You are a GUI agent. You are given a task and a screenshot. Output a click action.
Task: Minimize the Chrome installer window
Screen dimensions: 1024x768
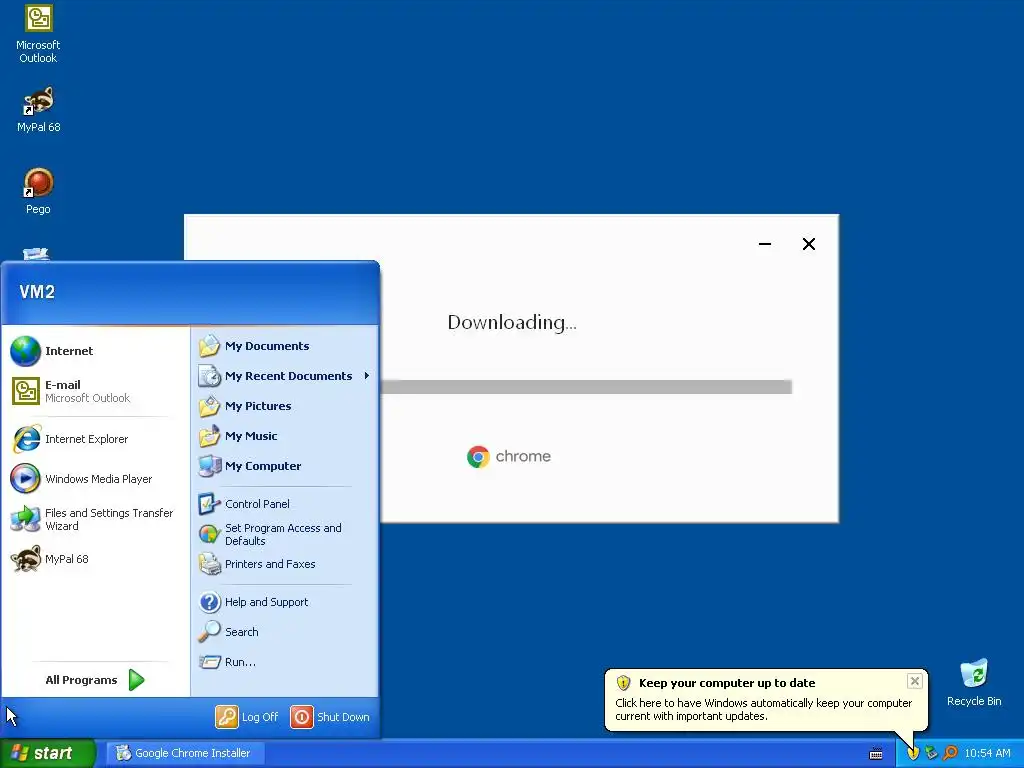[765, 244]
